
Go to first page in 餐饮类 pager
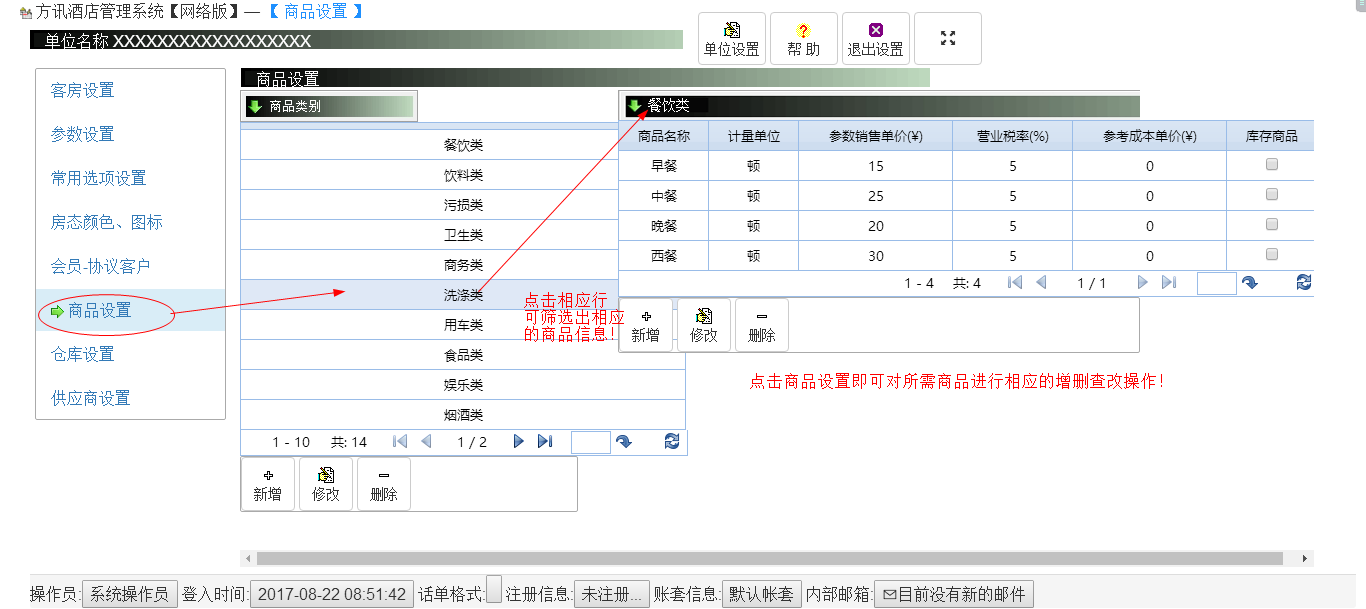[x=1015, y=283]
